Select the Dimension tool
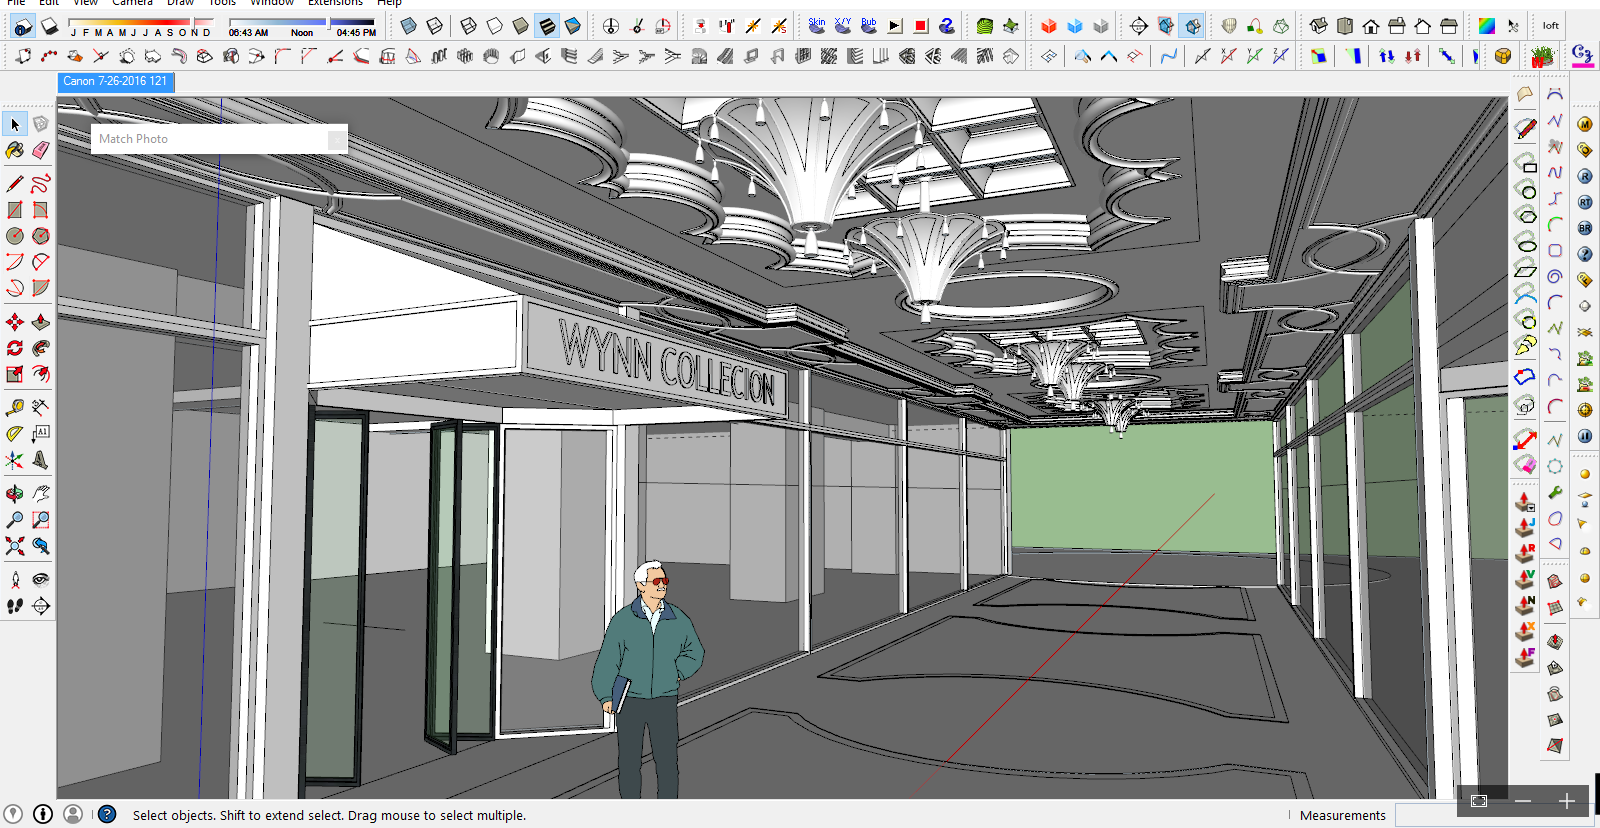This screenshot has height=828, width=1600. pos(40,408)
